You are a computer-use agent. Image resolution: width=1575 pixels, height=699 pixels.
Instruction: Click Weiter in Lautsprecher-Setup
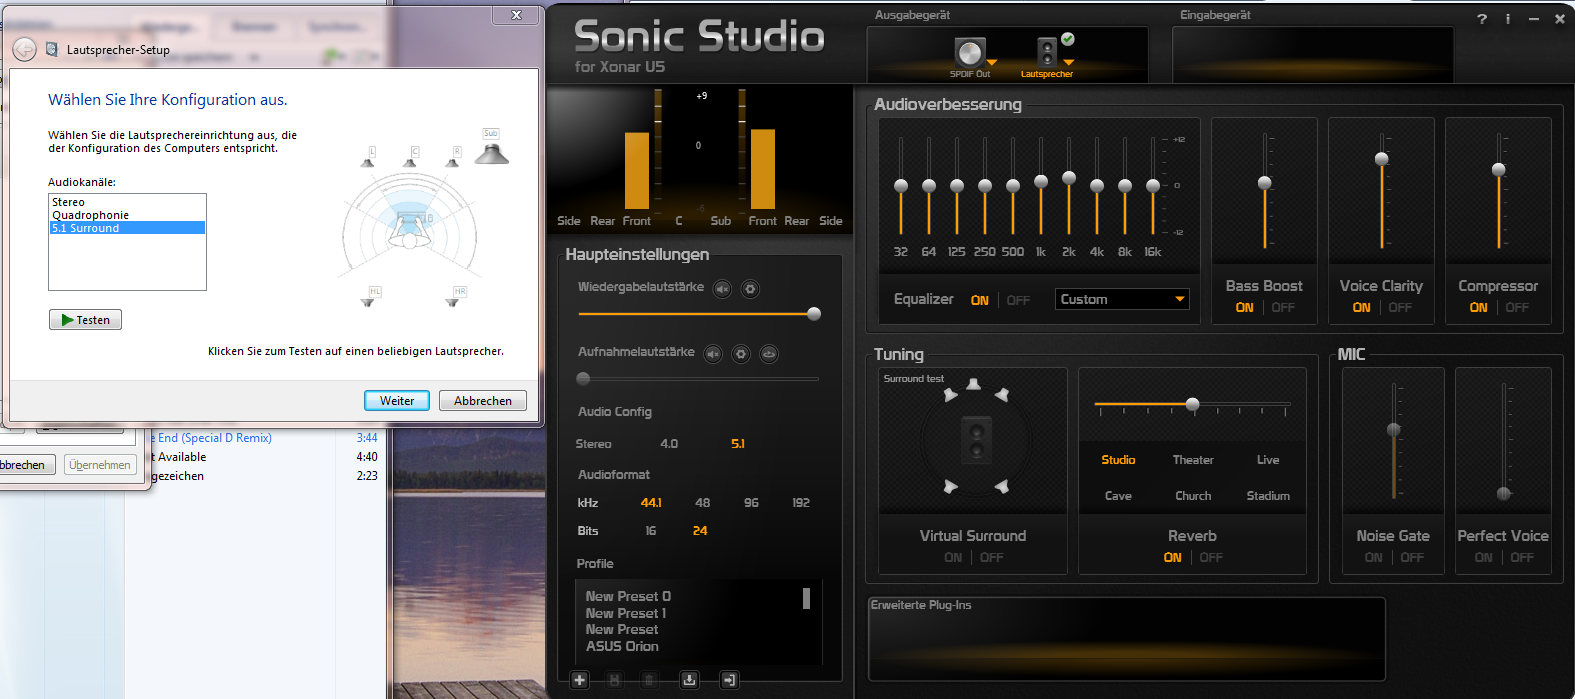[397, 401]
